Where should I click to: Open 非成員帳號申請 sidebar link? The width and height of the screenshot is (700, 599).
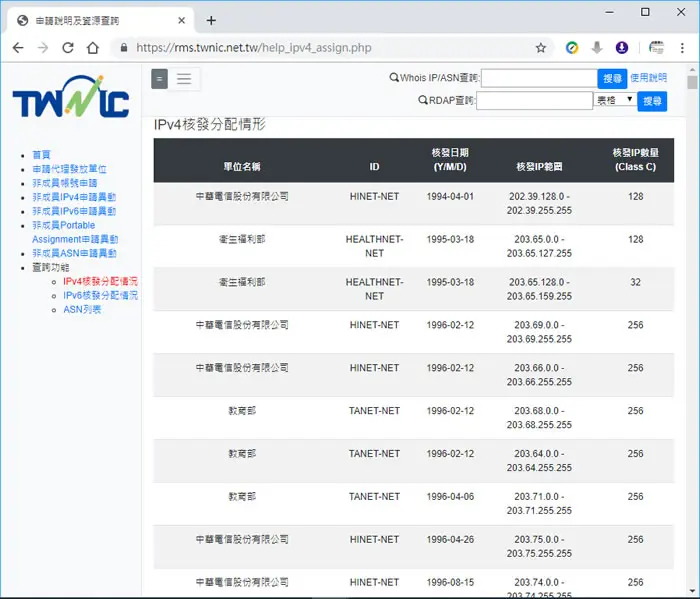click(65, 183)
